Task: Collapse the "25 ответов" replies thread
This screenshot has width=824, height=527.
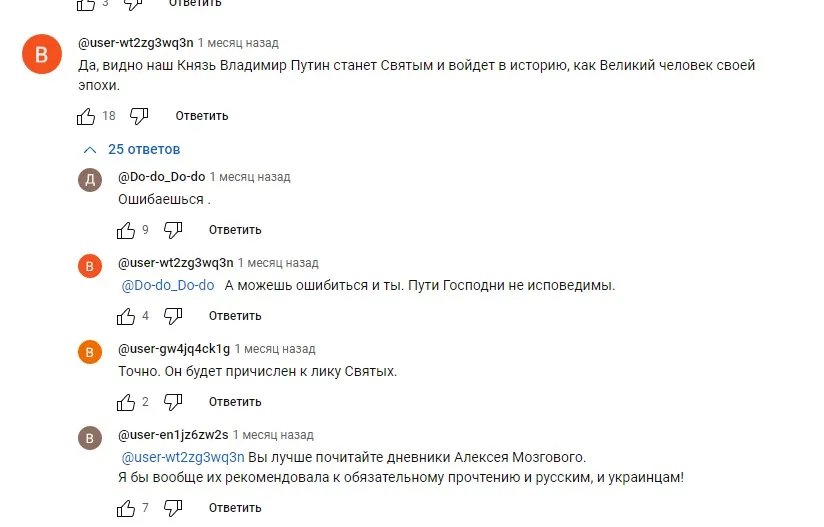Action: [132, 149]
